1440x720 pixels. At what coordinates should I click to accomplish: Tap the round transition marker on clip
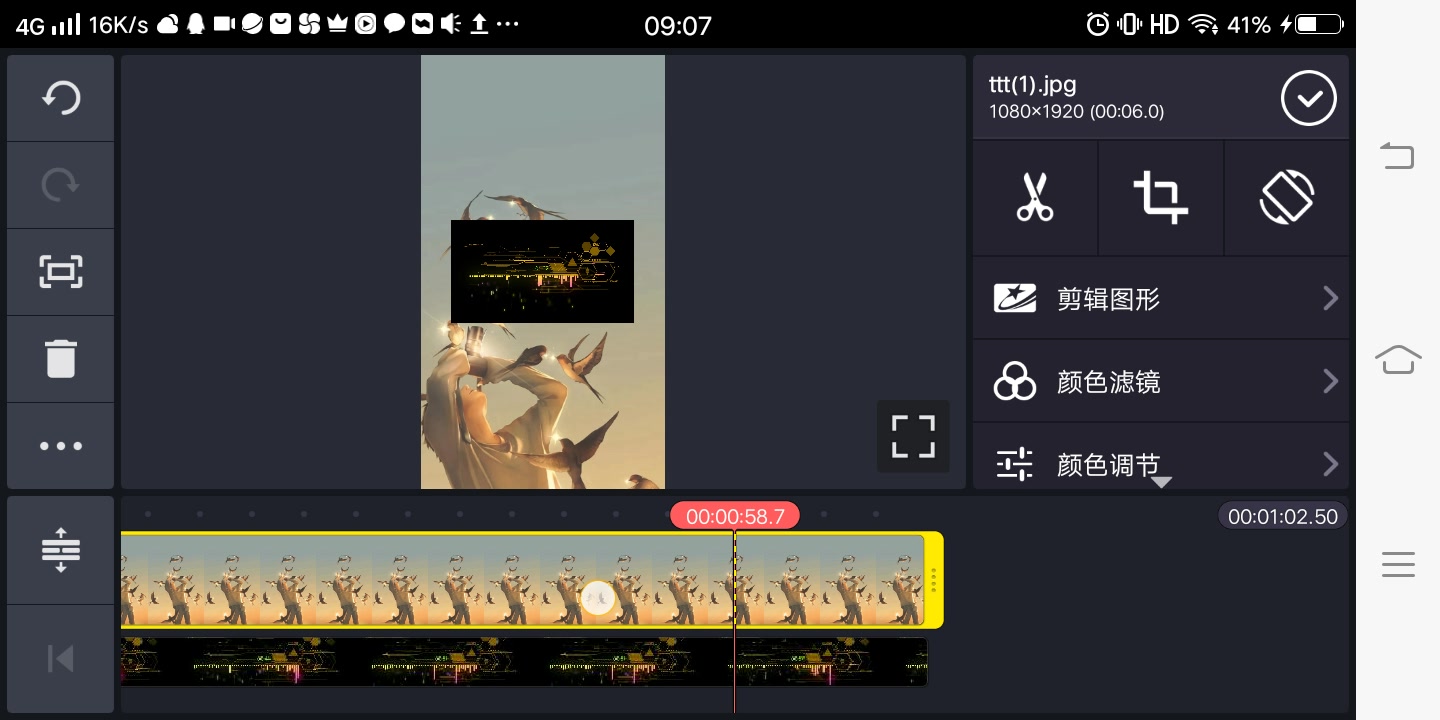point(598,598)
